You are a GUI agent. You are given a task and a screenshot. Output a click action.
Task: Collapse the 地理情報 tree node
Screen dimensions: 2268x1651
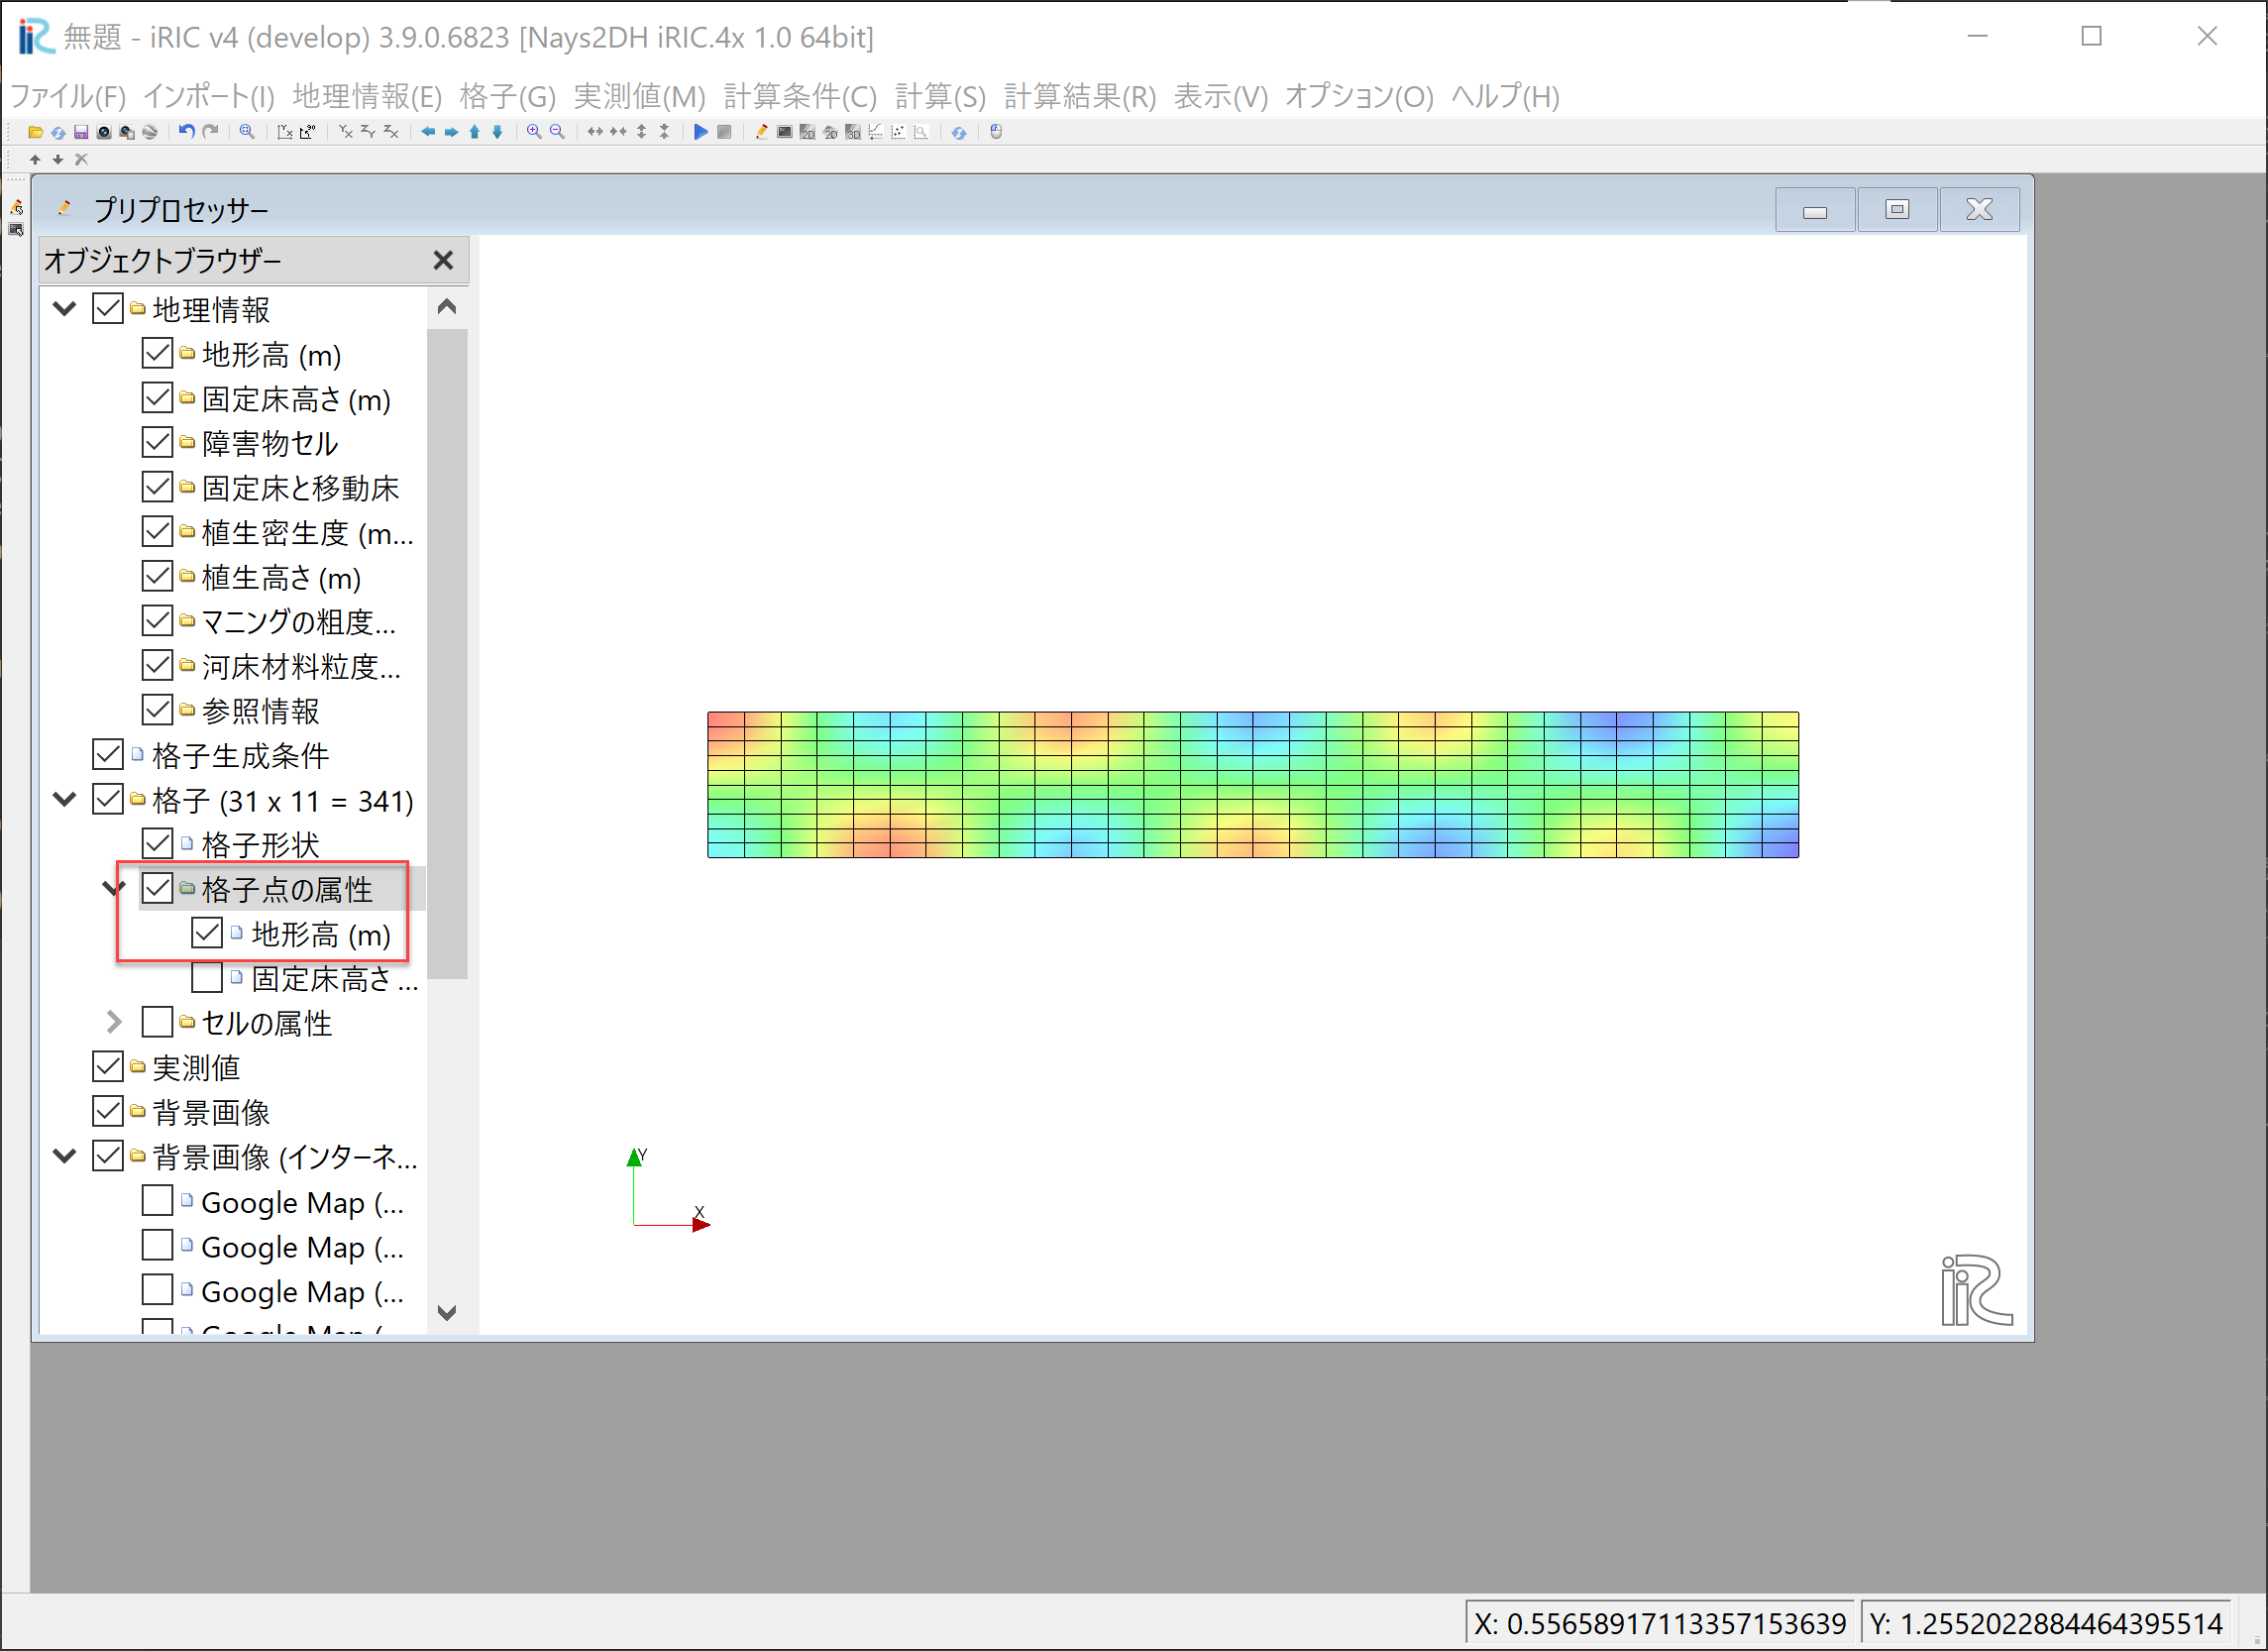[x=64, y=308]
